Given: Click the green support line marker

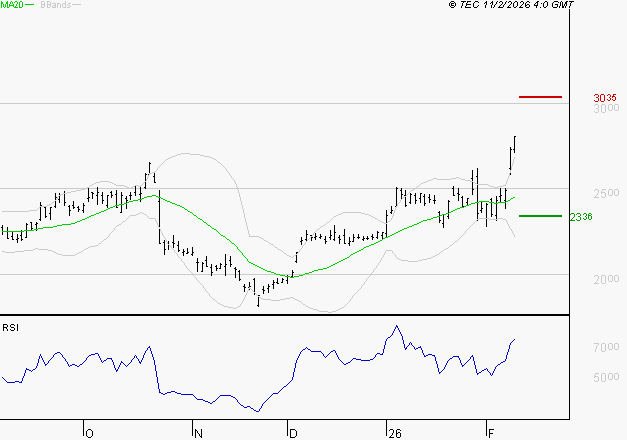Looking at the screenshot, I should (540, 216).
